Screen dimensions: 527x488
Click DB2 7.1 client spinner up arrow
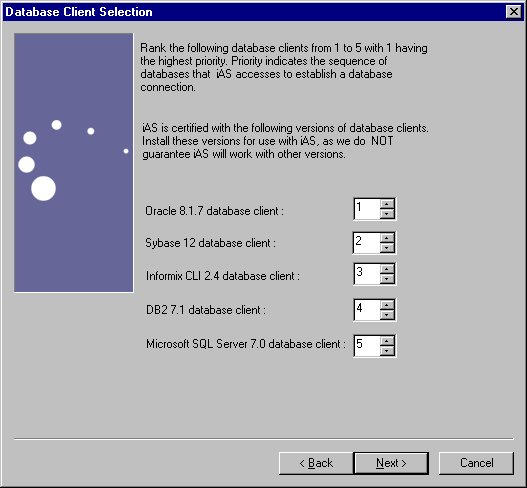coord(387,305)
